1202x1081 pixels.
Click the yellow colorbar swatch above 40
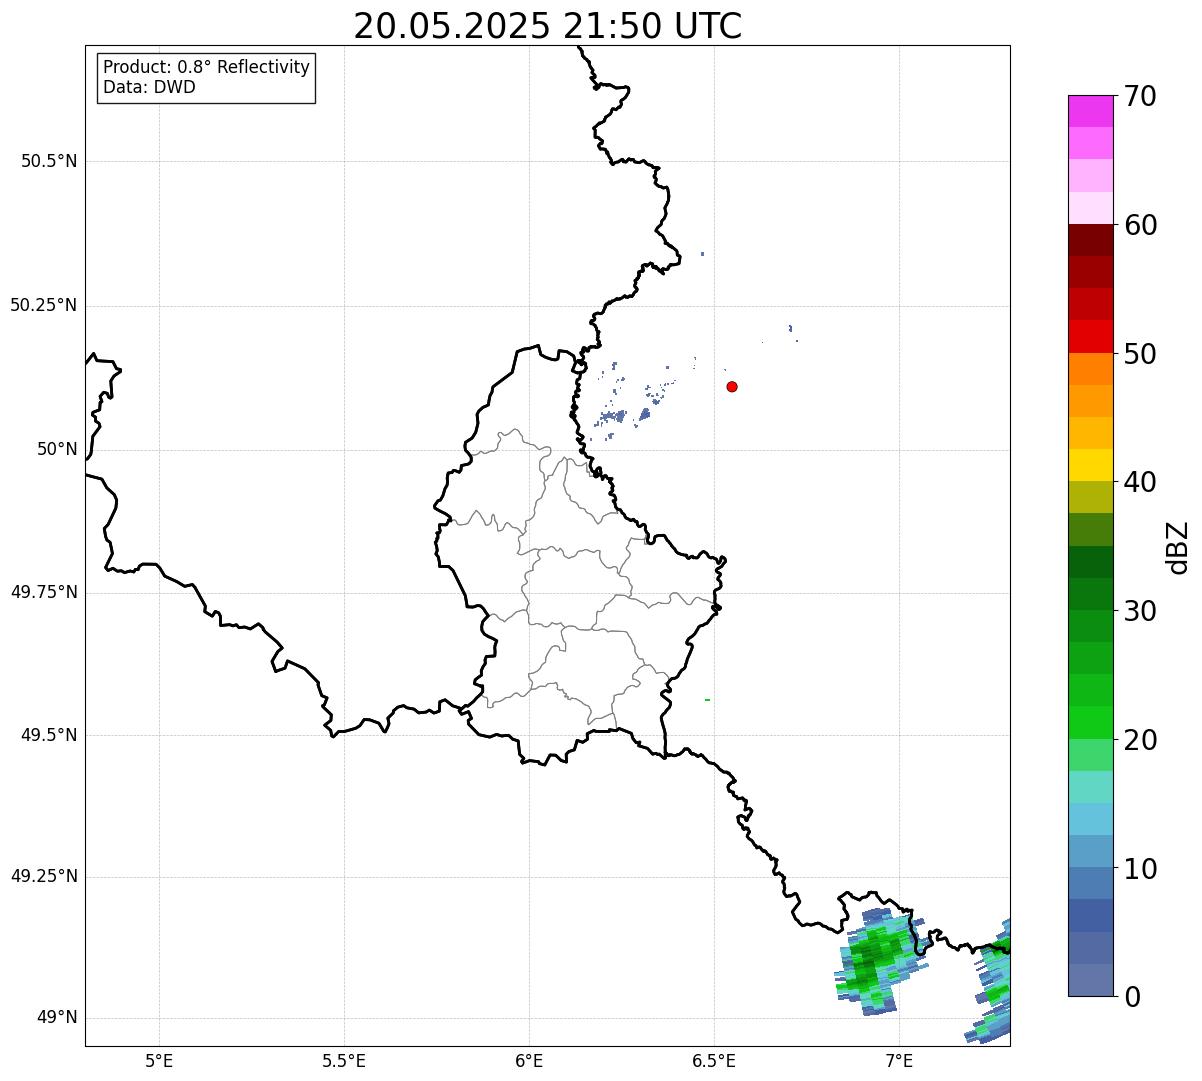click(1091, 465)
